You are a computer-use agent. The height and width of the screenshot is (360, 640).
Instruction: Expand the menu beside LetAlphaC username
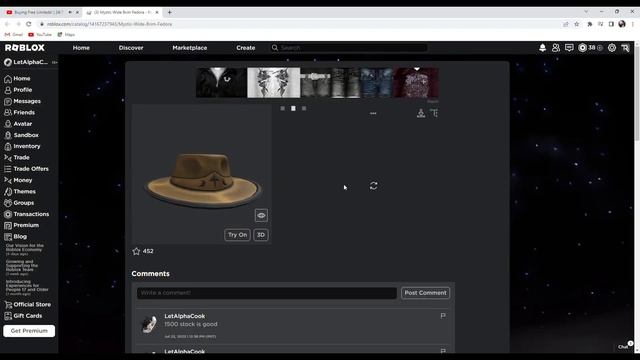[54, 62]
